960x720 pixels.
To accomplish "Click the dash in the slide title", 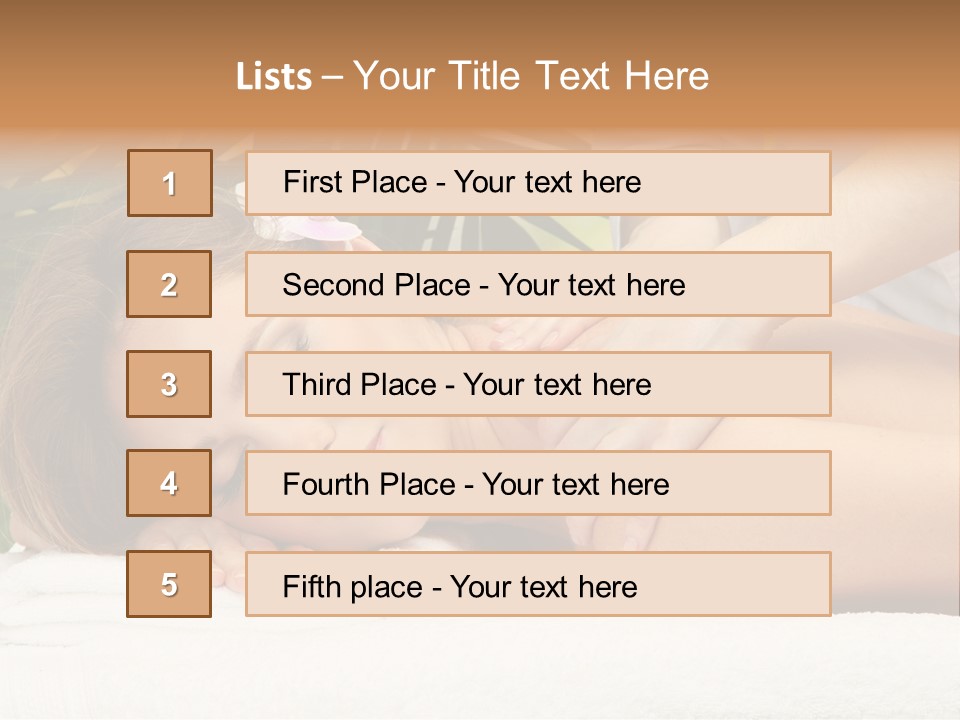I will [x=334, y=77].
